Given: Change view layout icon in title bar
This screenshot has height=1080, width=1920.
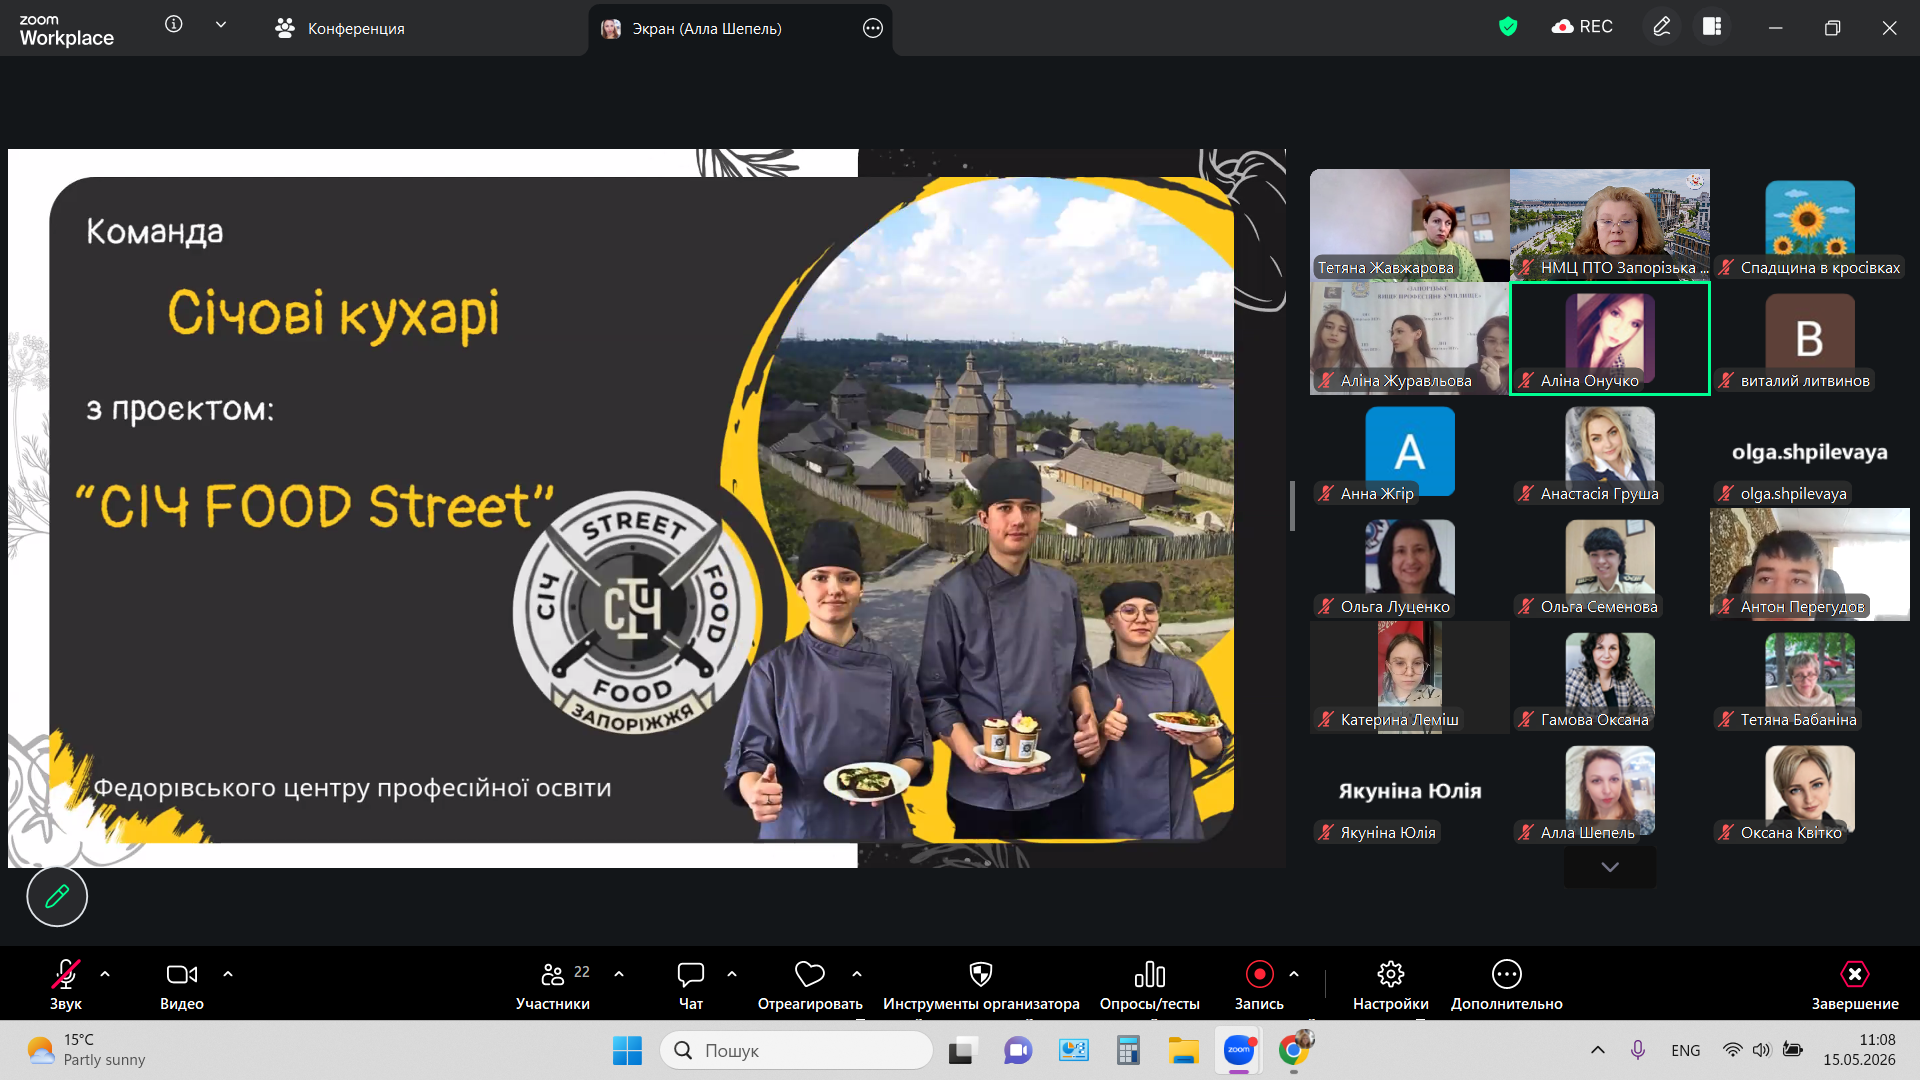Looking at the screenshot, I should pos(1712,27).
